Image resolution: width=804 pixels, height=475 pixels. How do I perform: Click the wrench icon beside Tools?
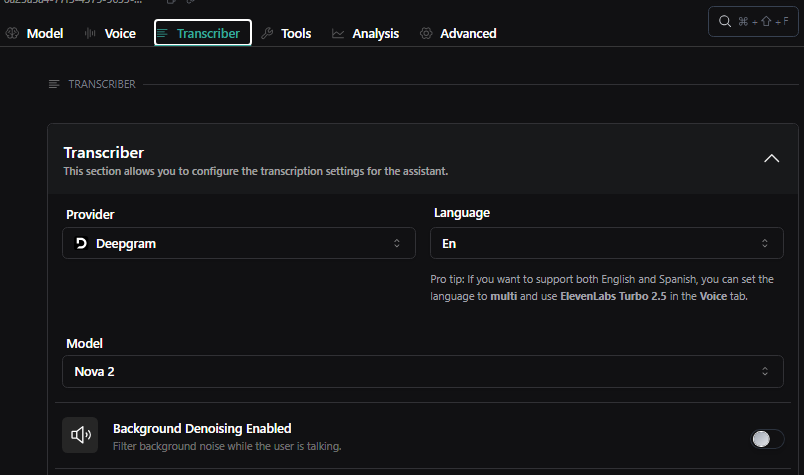point(267,33)
